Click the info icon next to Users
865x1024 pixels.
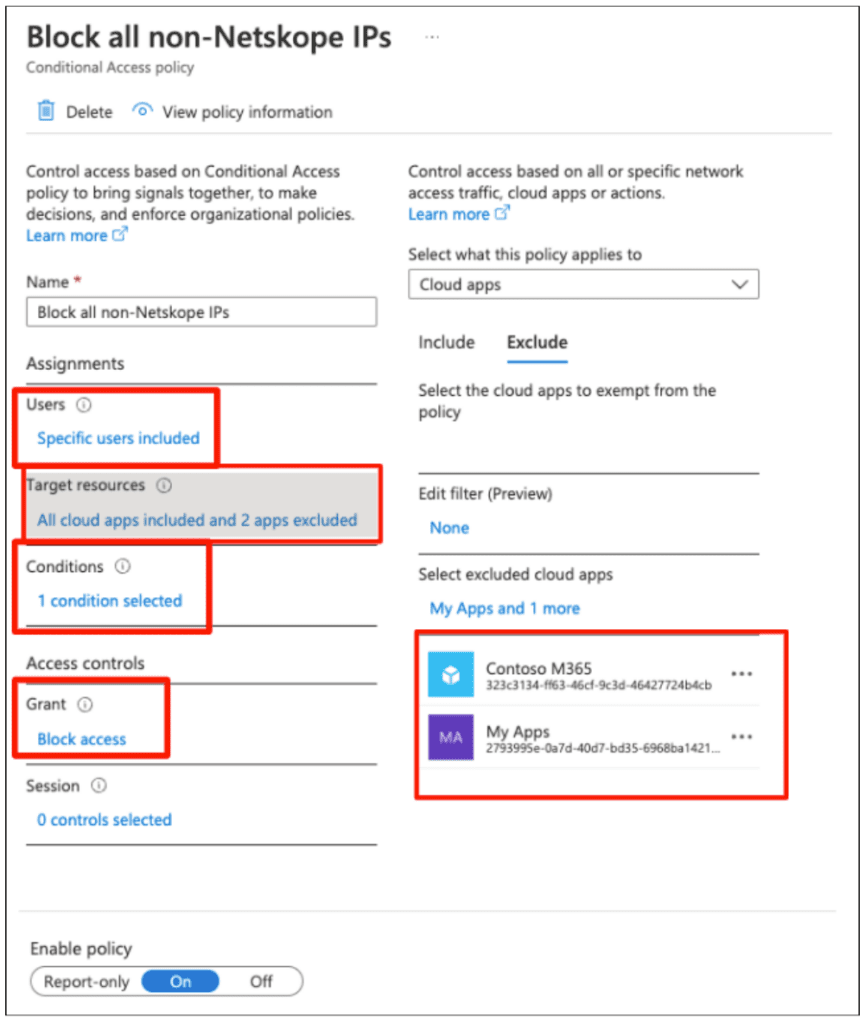click(x=82, y=405)
